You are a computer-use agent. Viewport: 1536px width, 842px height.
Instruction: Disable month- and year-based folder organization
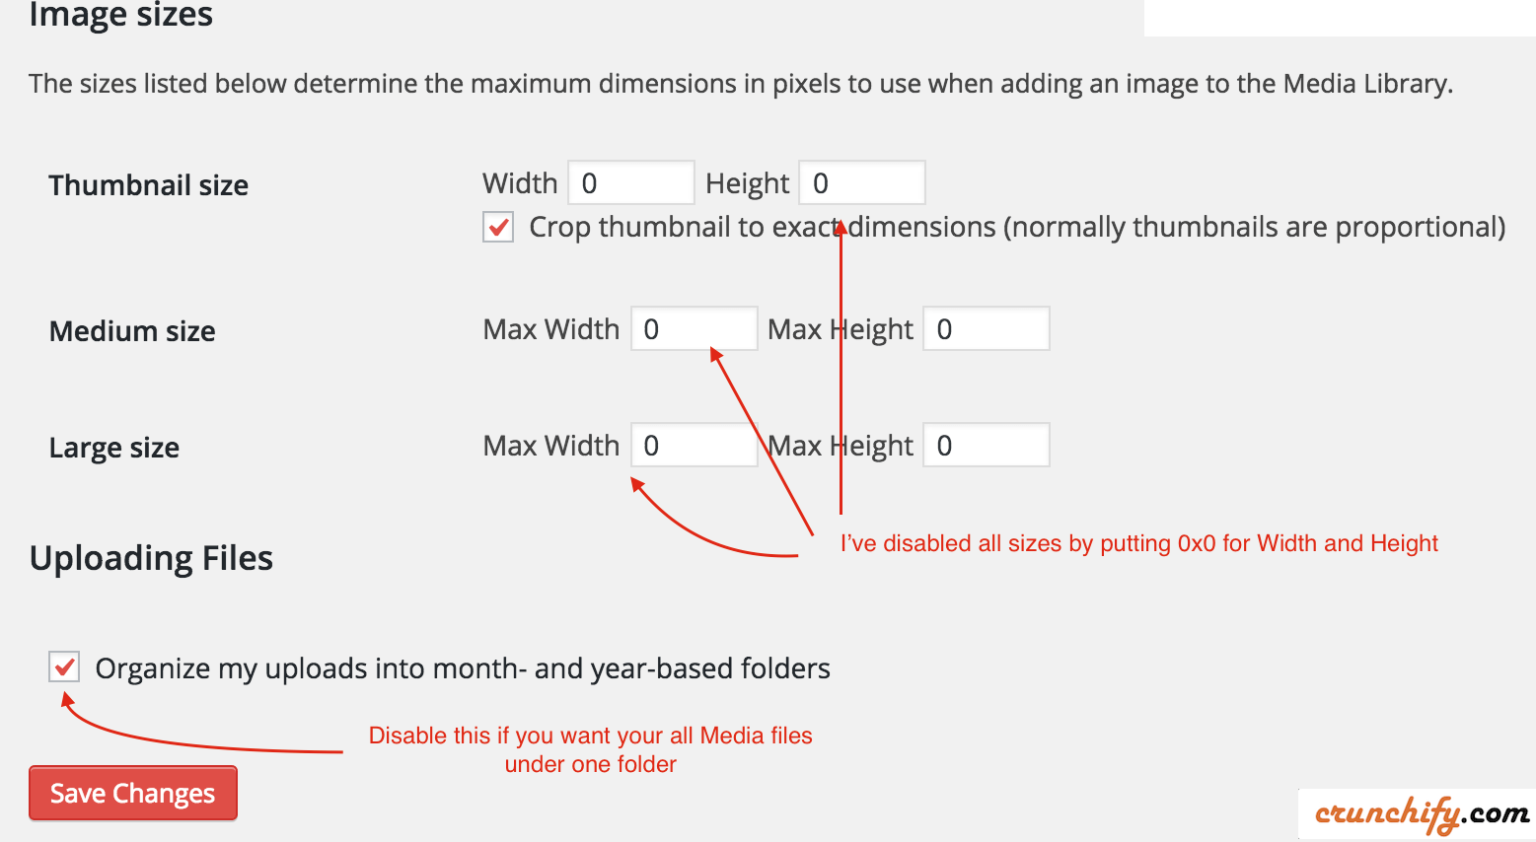[x=63, y=666]
